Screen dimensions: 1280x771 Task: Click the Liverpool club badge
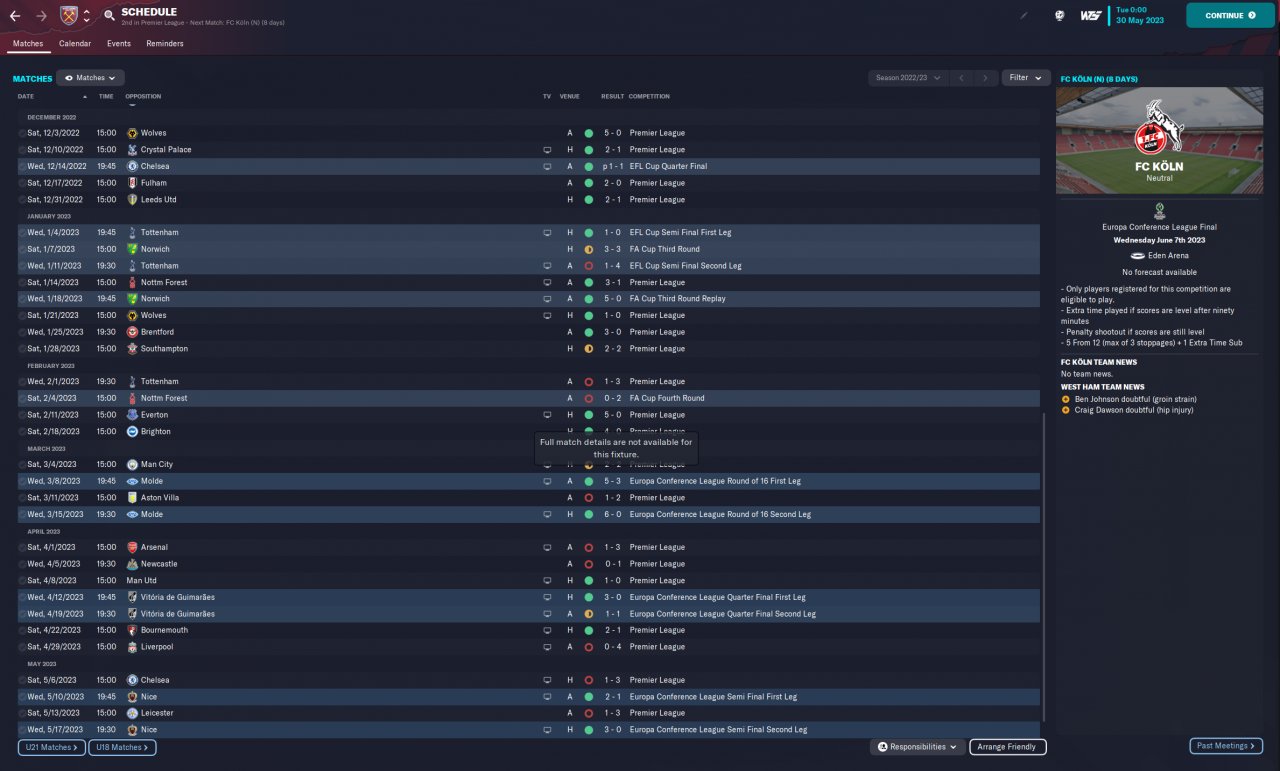(x=132, y=647)
